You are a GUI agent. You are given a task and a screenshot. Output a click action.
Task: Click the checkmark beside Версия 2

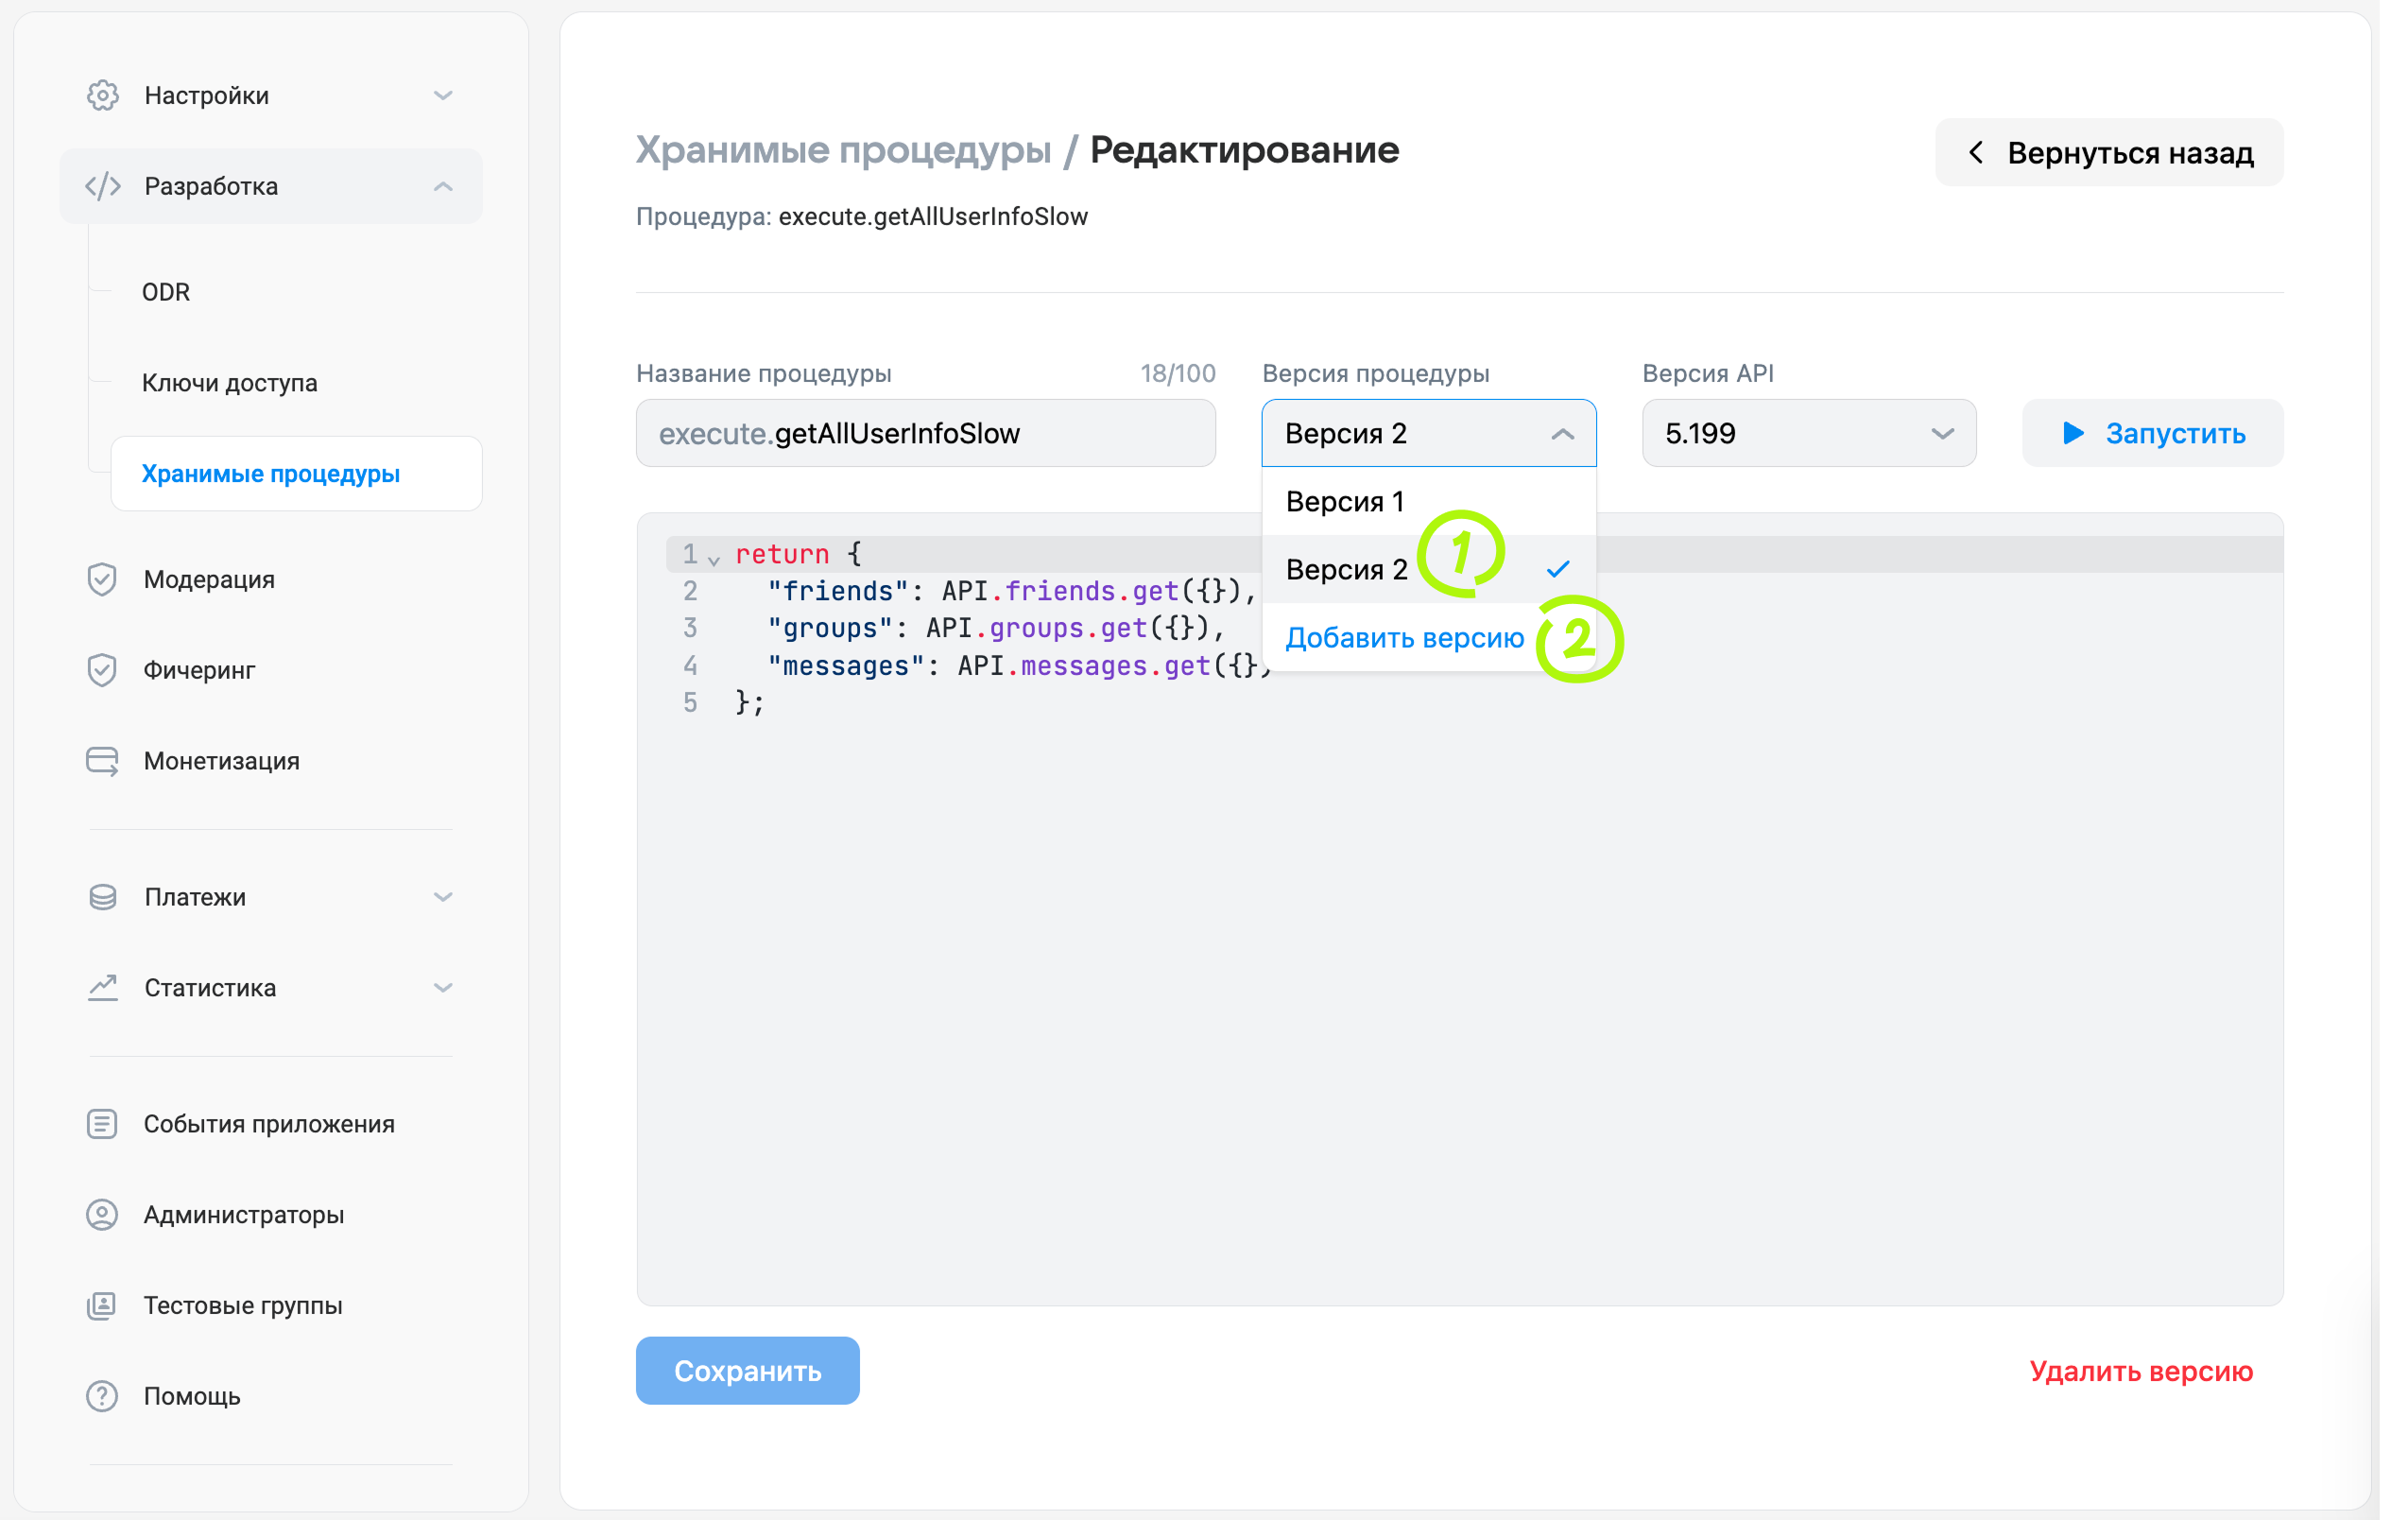click(x=1558, y=569)
